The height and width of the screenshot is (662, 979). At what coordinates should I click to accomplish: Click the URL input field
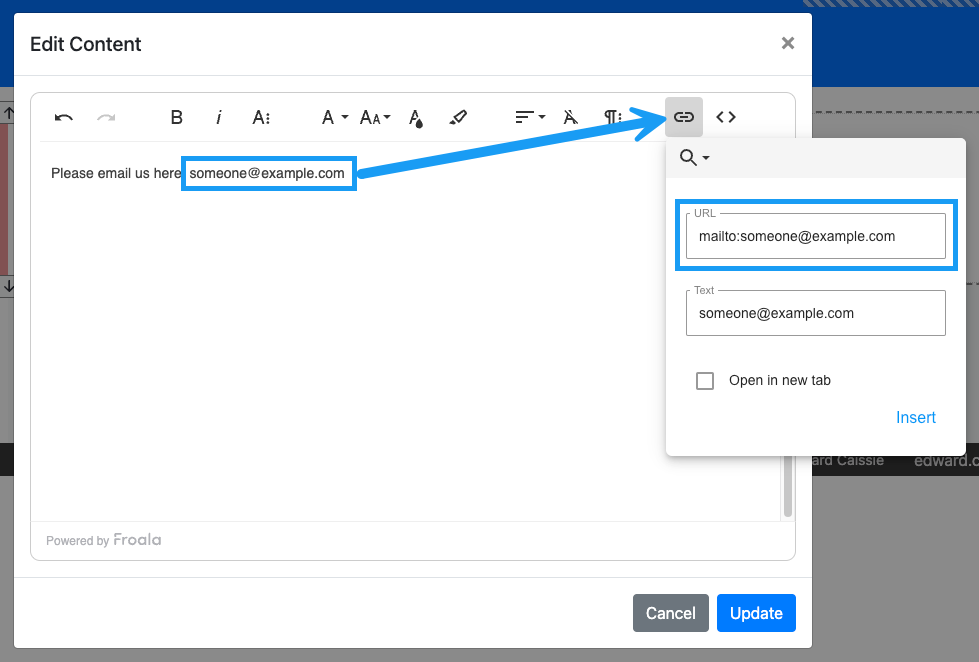point(815,237)
